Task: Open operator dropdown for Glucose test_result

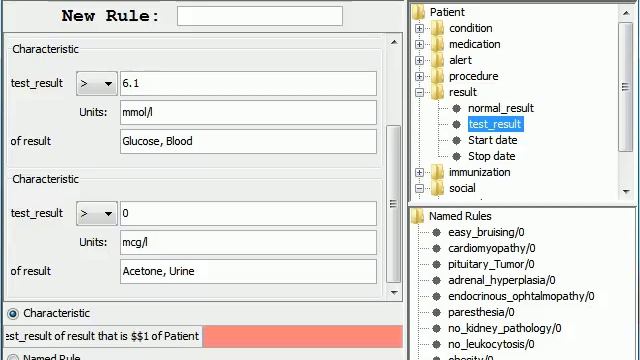Action: [97, 84]
